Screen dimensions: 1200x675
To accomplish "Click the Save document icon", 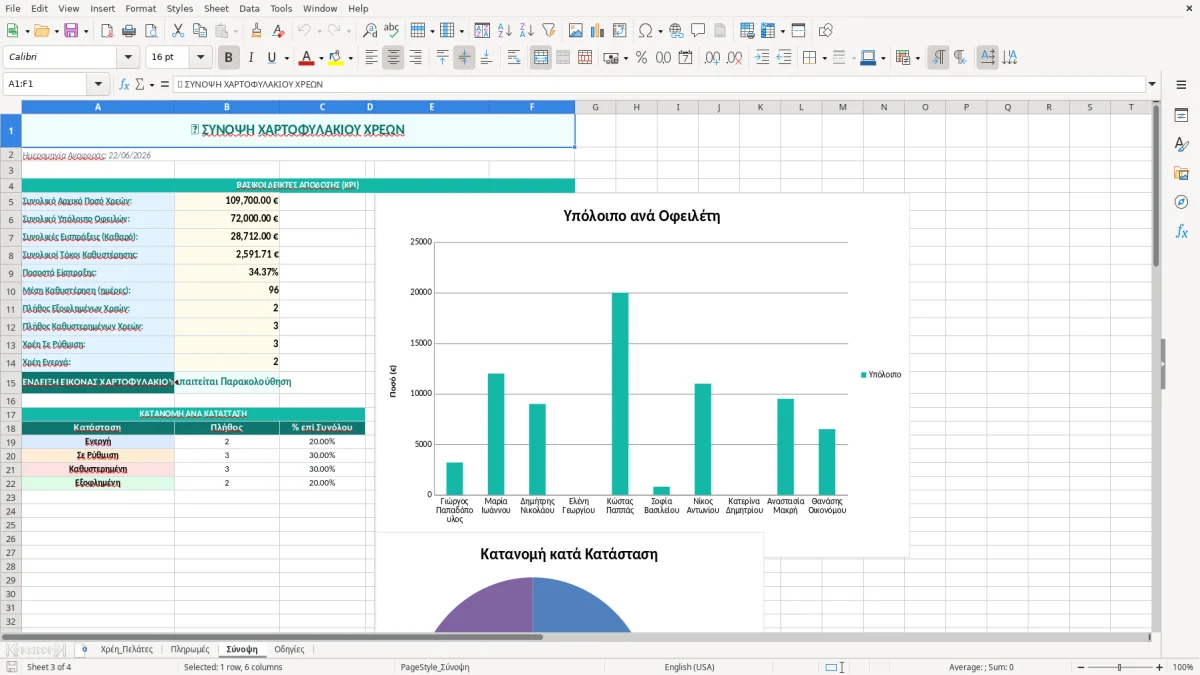I will 71,31.
